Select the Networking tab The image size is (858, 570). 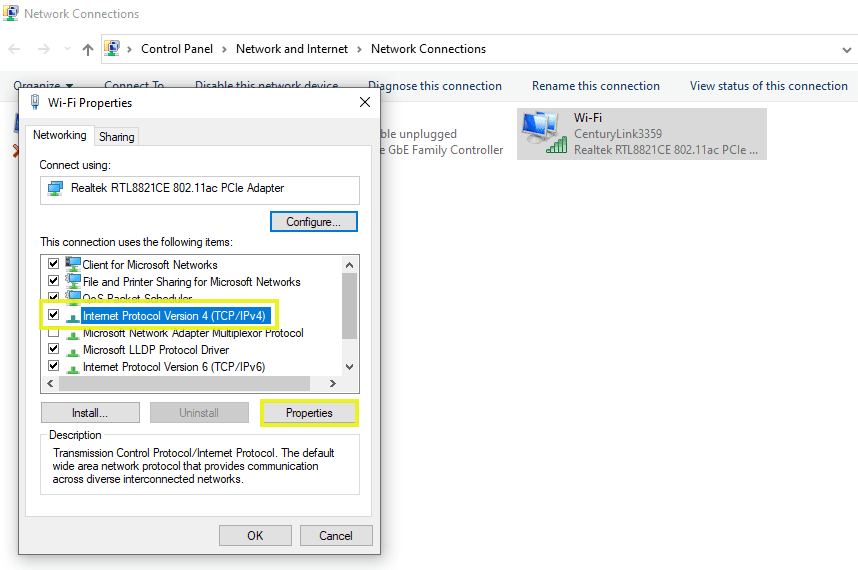pos(60,135)
